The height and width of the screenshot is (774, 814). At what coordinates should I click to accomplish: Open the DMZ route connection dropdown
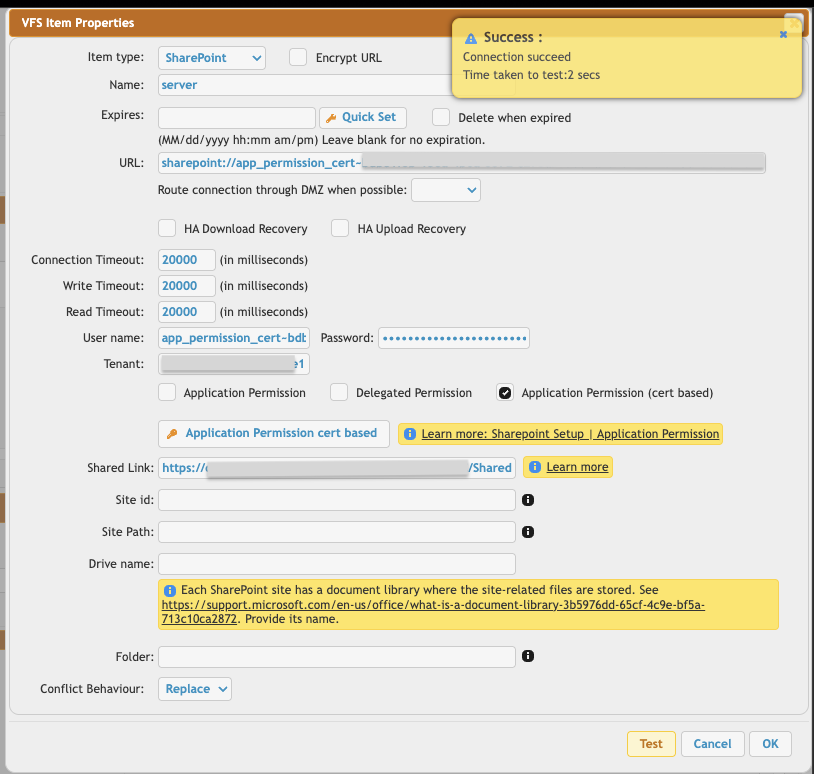click(445, 189)
